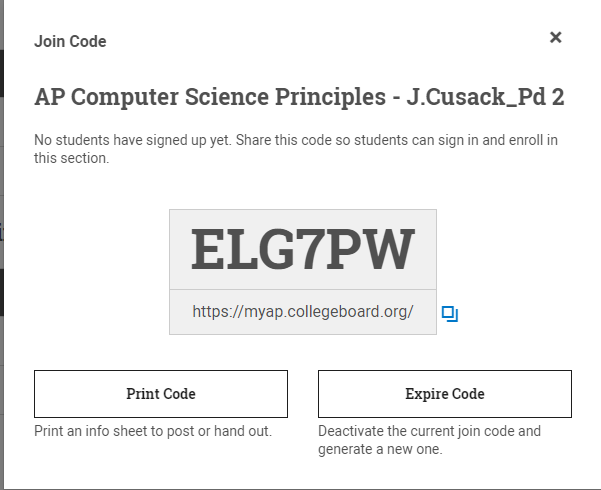The image size is (601, 490).
Task: Click the myap.collegeboard.org URL field
Action: [x=302, y=312]
